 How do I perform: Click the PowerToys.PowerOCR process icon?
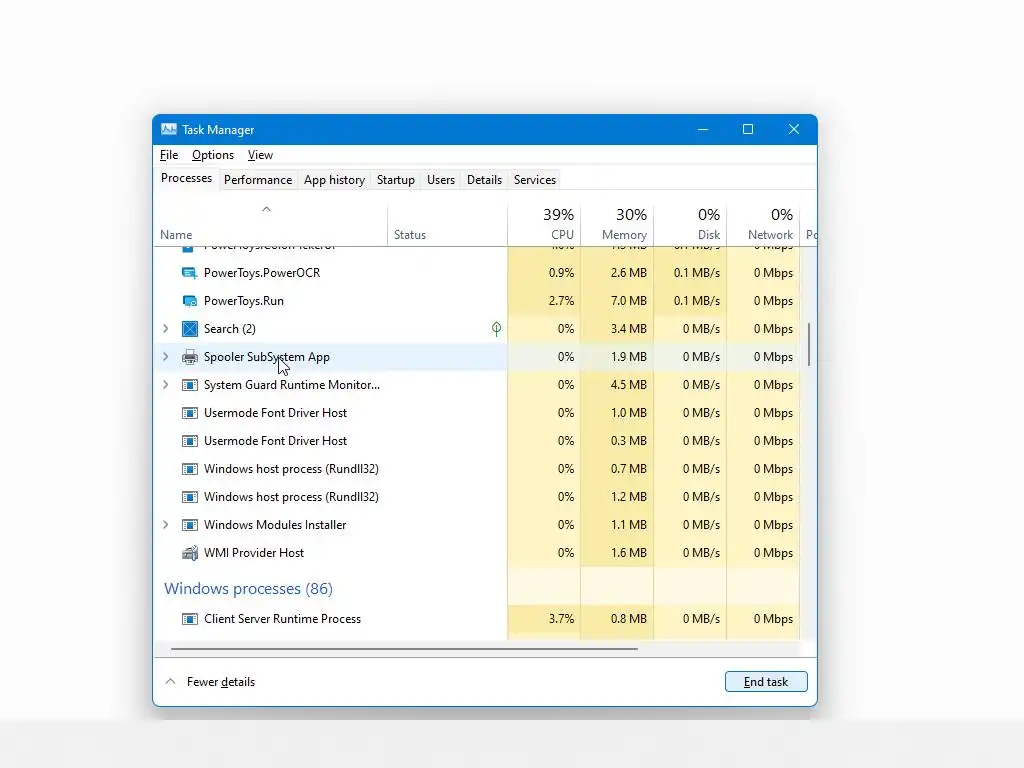coord(189,273)
